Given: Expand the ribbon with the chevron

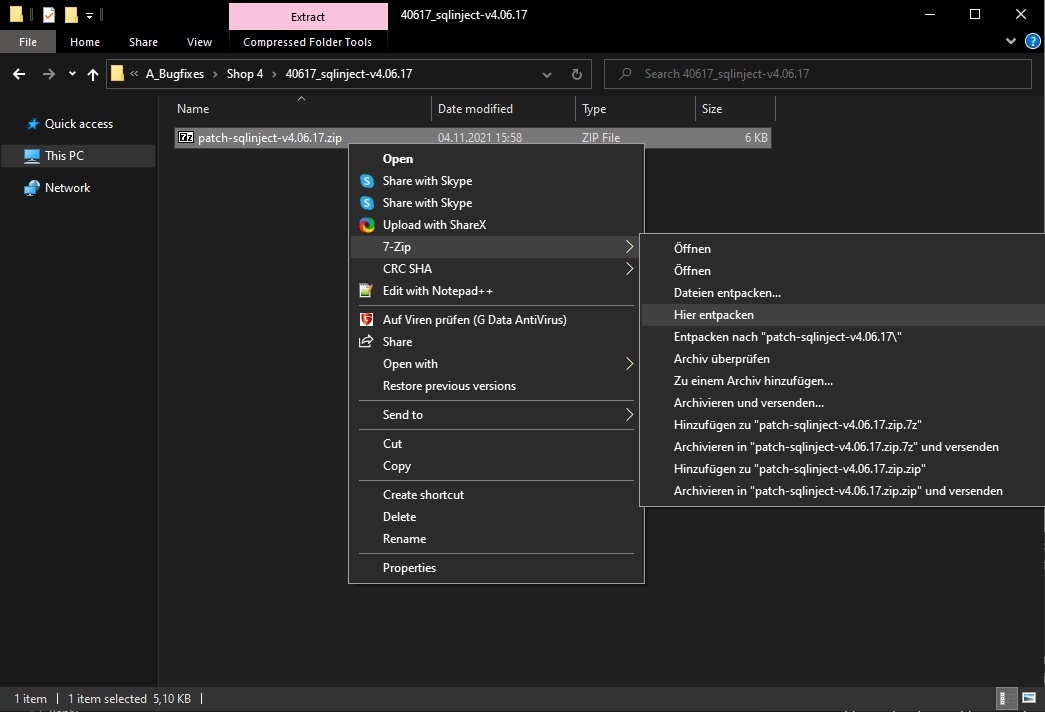Looking at the screenshot, I should [1011, 42].
